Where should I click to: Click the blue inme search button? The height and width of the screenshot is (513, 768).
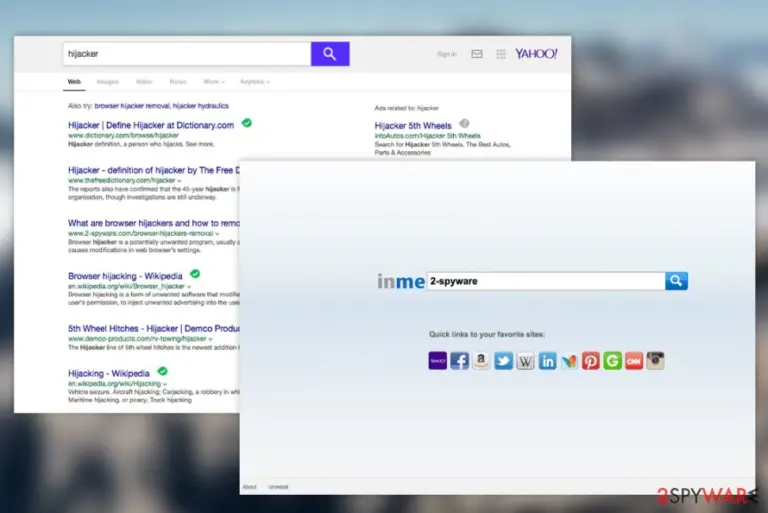[x=676, y=281]
